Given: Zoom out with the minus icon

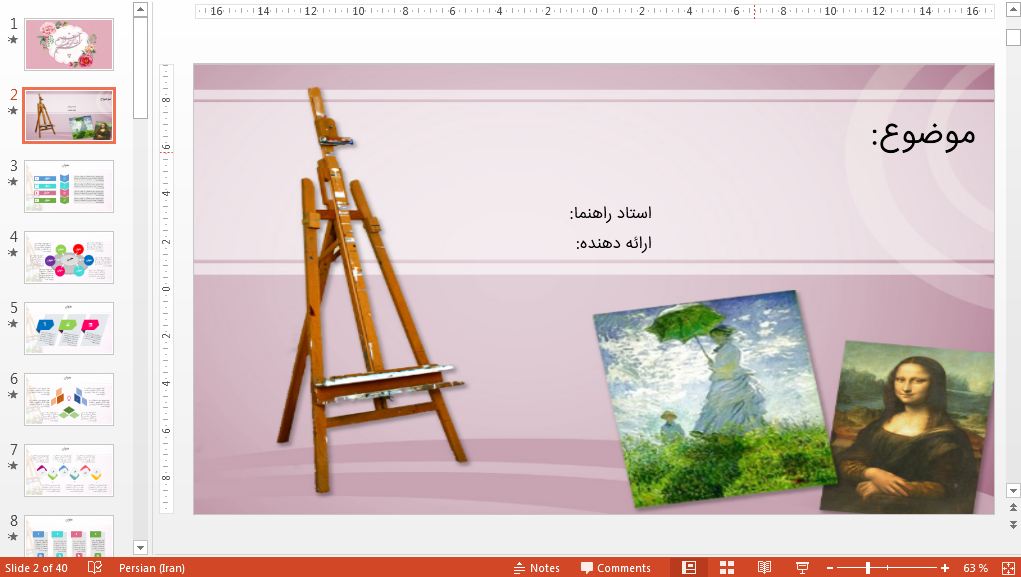Looking at the screenshot, I should pos(829,567).
